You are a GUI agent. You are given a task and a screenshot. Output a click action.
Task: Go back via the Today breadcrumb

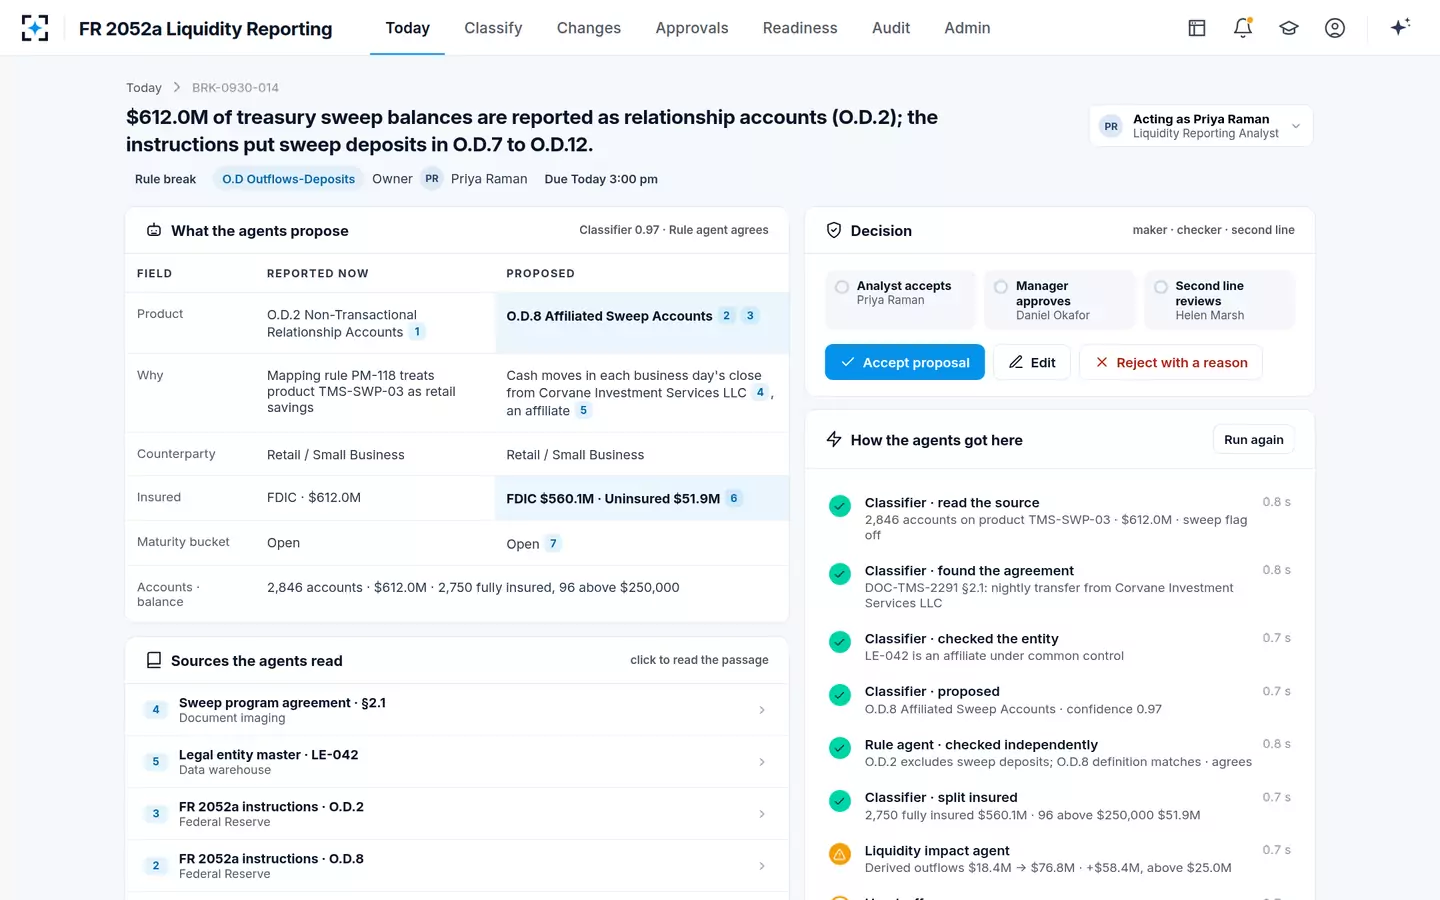(144, 88)
